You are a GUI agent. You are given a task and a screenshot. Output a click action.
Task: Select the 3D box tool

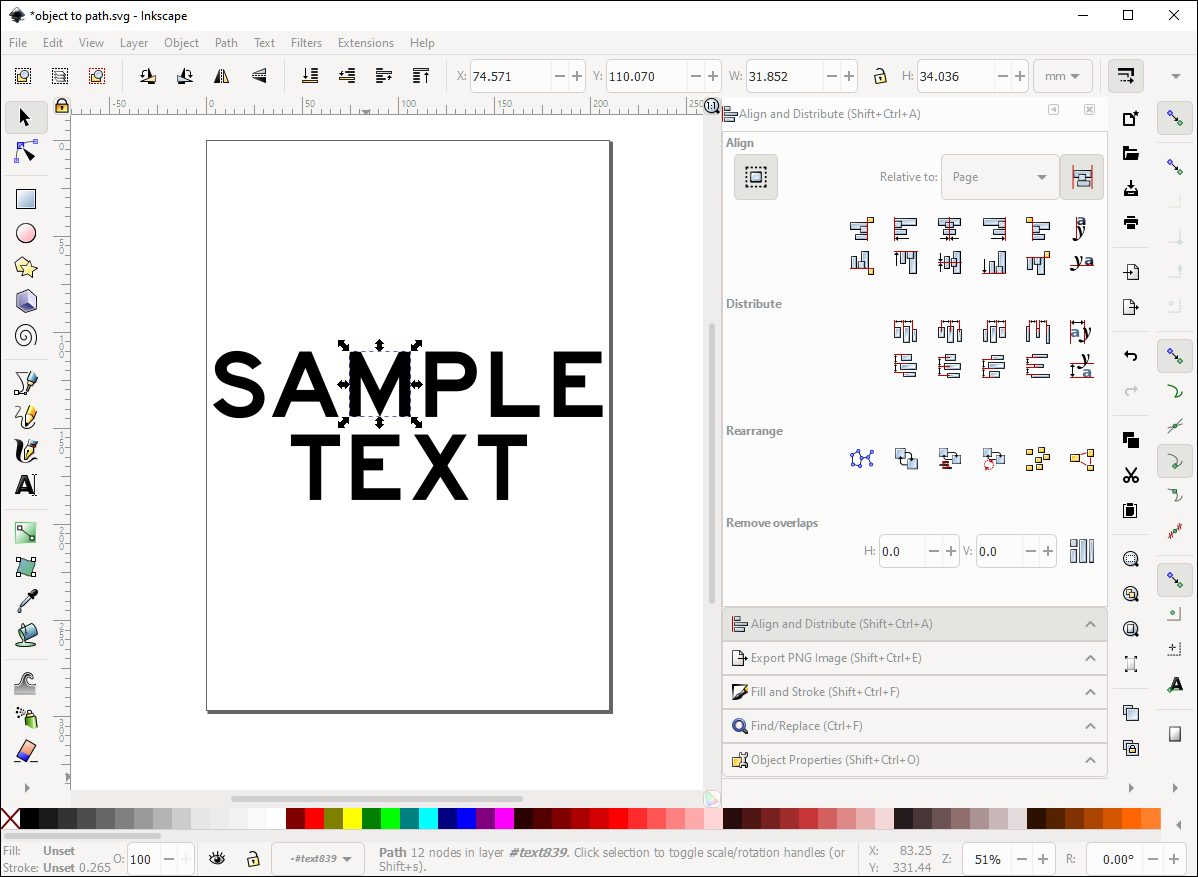[26, 301]
